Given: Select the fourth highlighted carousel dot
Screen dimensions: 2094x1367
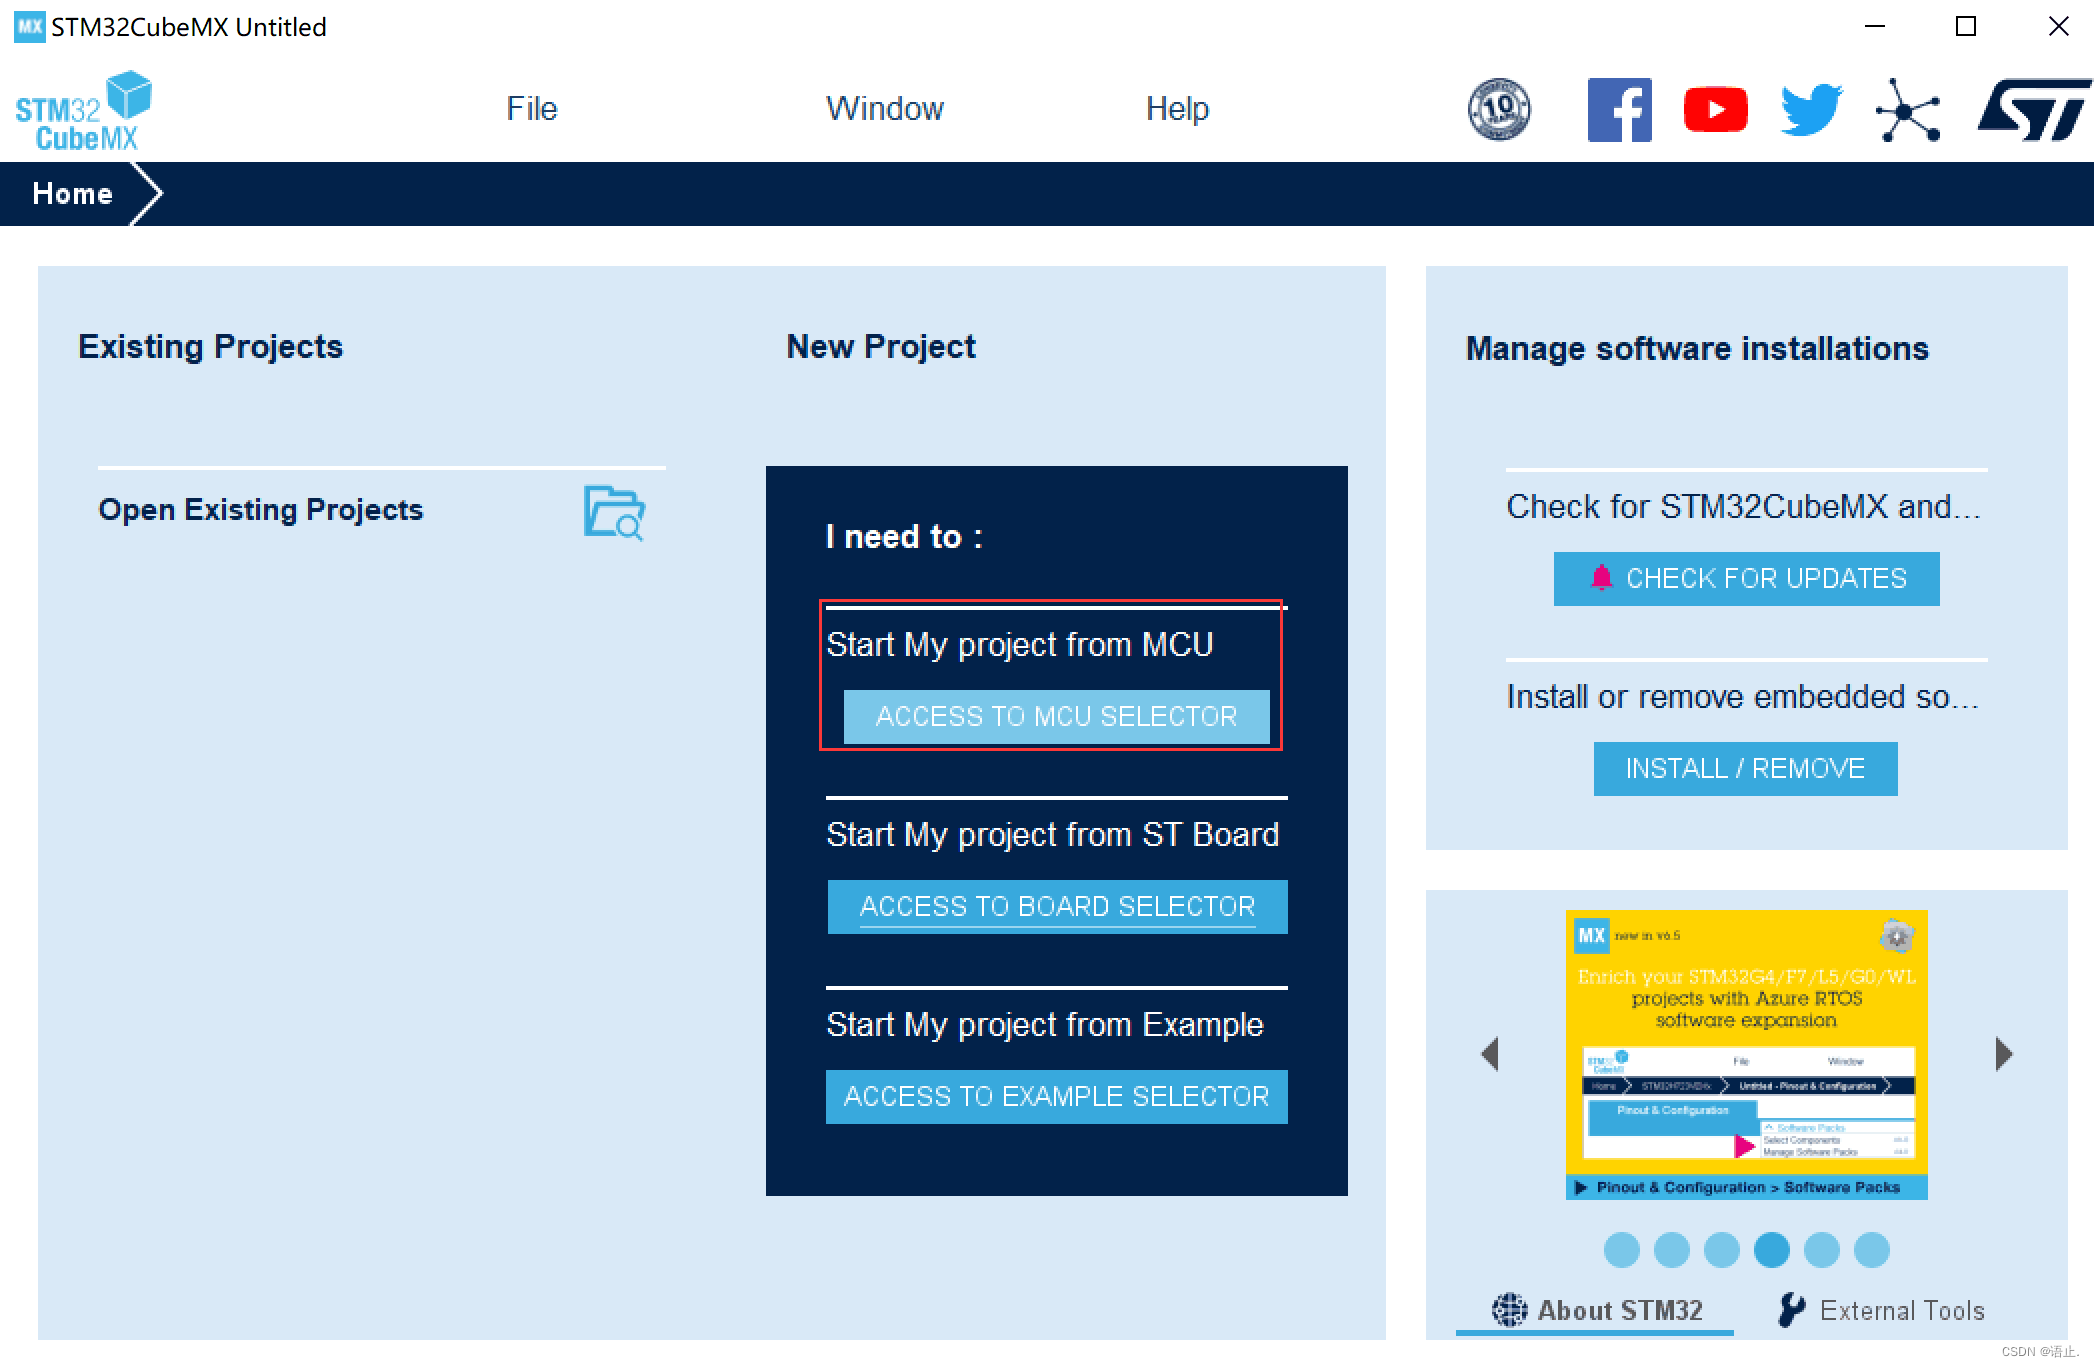Looking at the screenshot, I should coord(1771,1250).
